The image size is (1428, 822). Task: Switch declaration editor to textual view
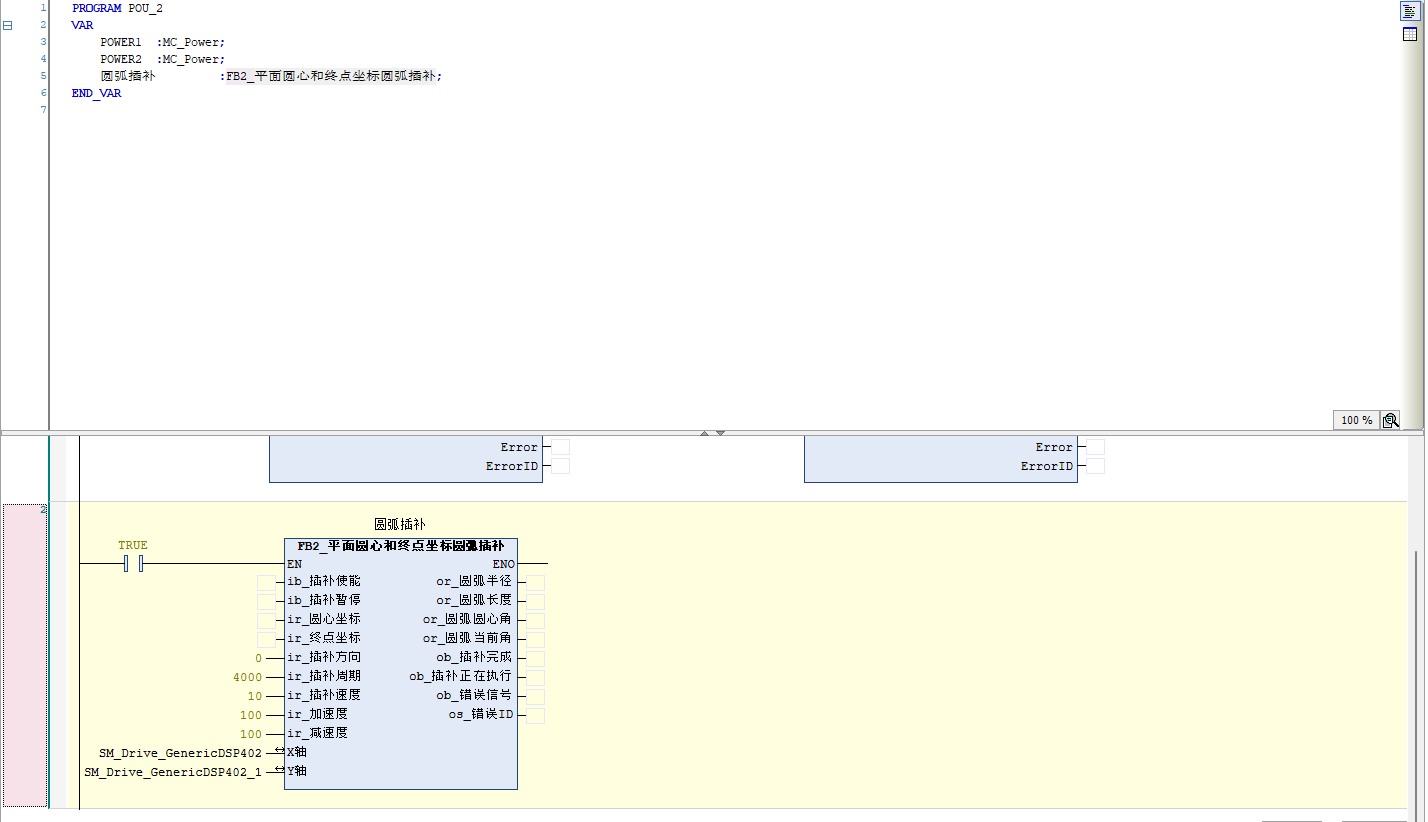(x=1409, y=10)
